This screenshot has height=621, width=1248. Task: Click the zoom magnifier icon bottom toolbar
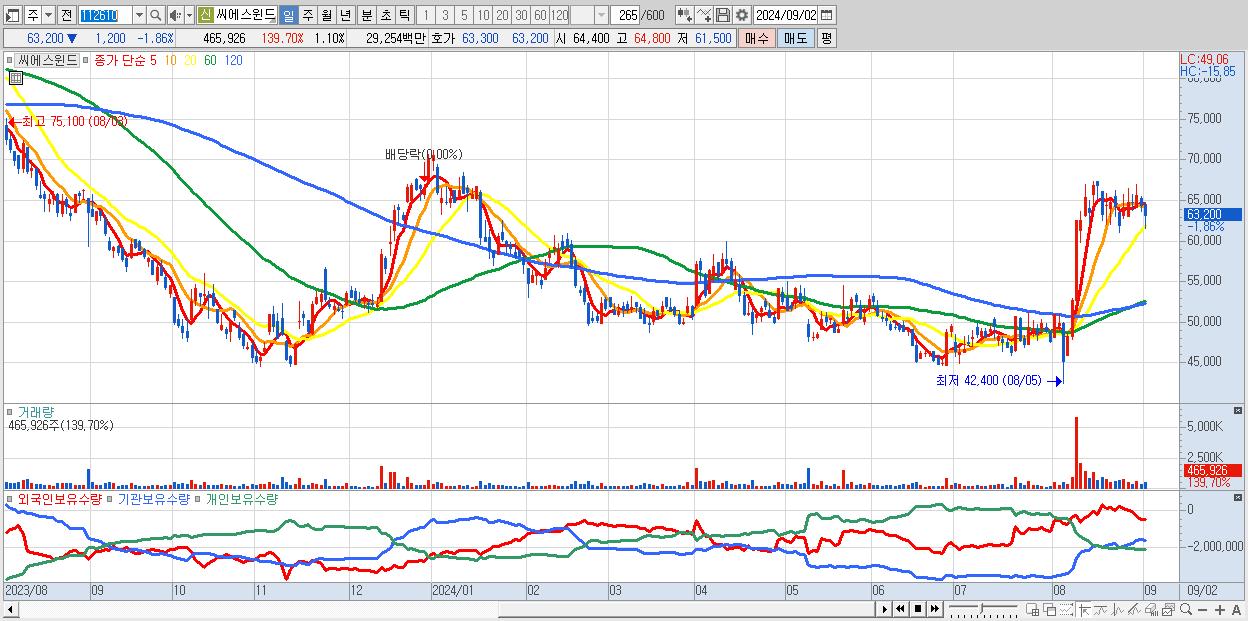(1186, 609)
